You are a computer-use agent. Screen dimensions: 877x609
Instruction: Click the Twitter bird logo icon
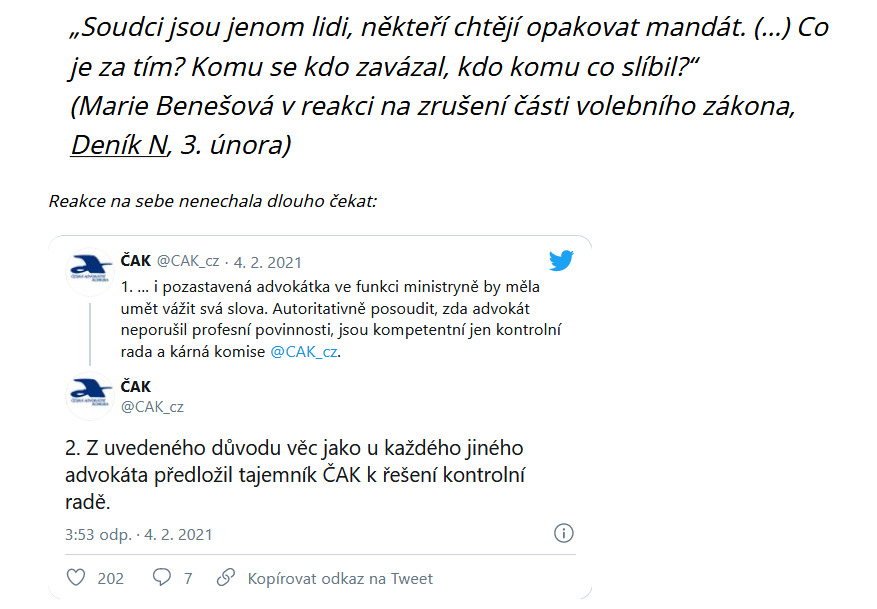(x=561, y=261)
